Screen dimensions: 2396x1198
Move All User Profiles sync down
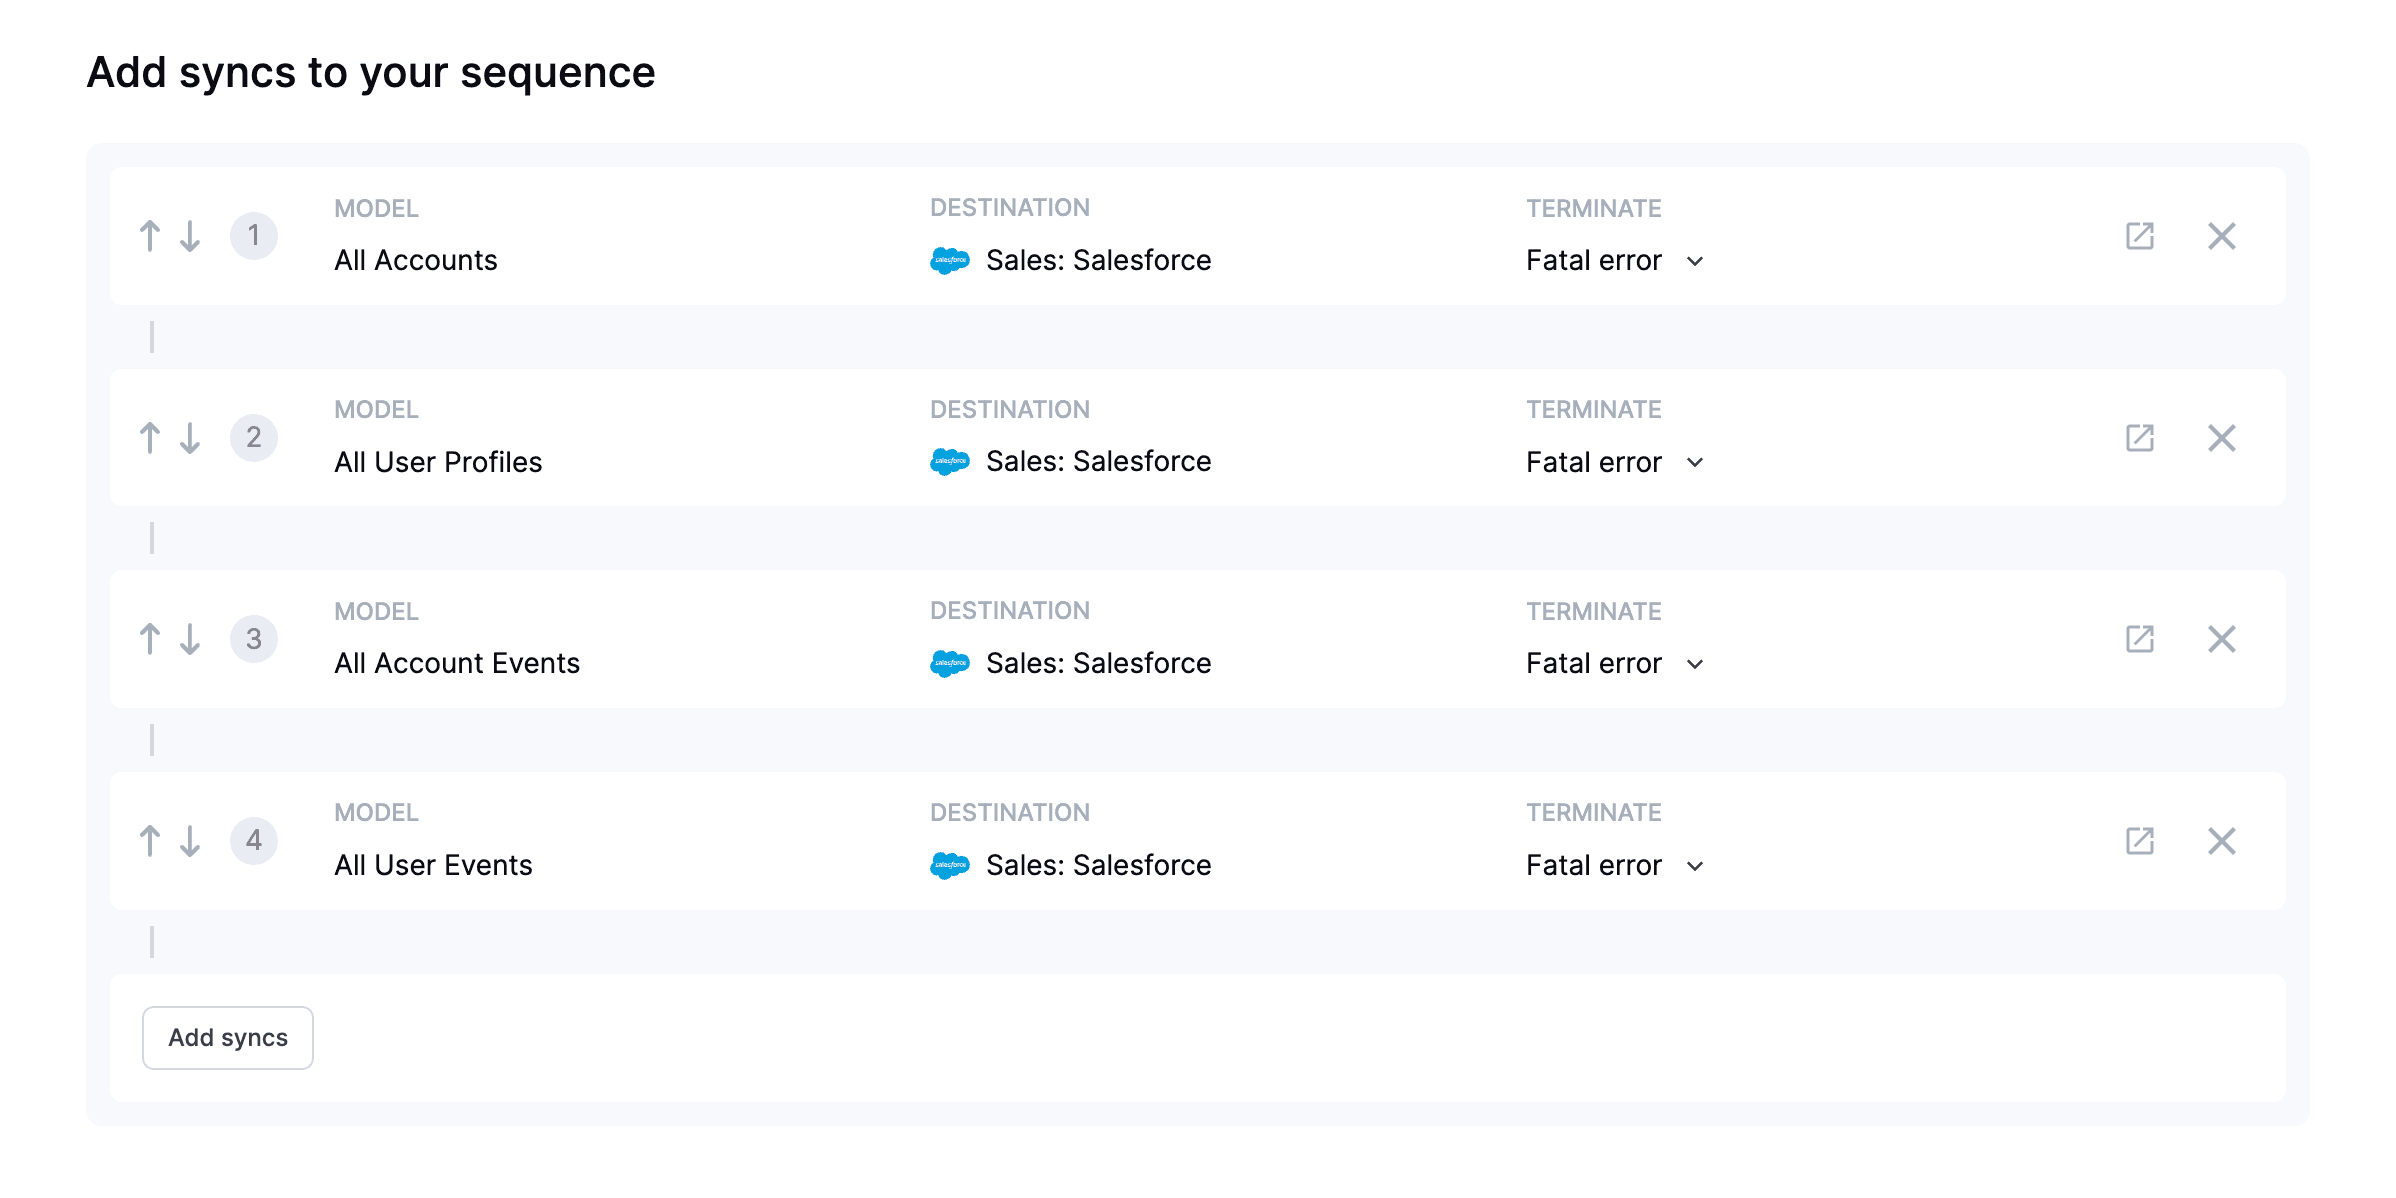click(x=190, y=437)
